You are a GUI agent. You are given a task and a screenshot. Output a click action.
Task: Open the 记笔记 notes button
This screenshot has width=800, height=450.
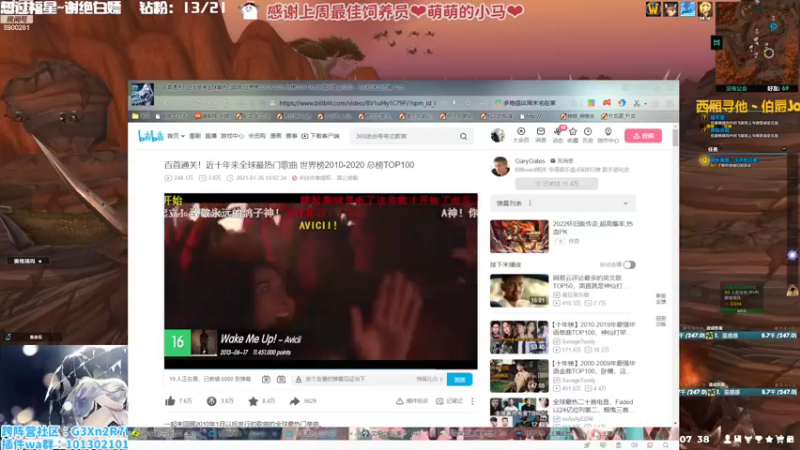click(x=449, y=401)
